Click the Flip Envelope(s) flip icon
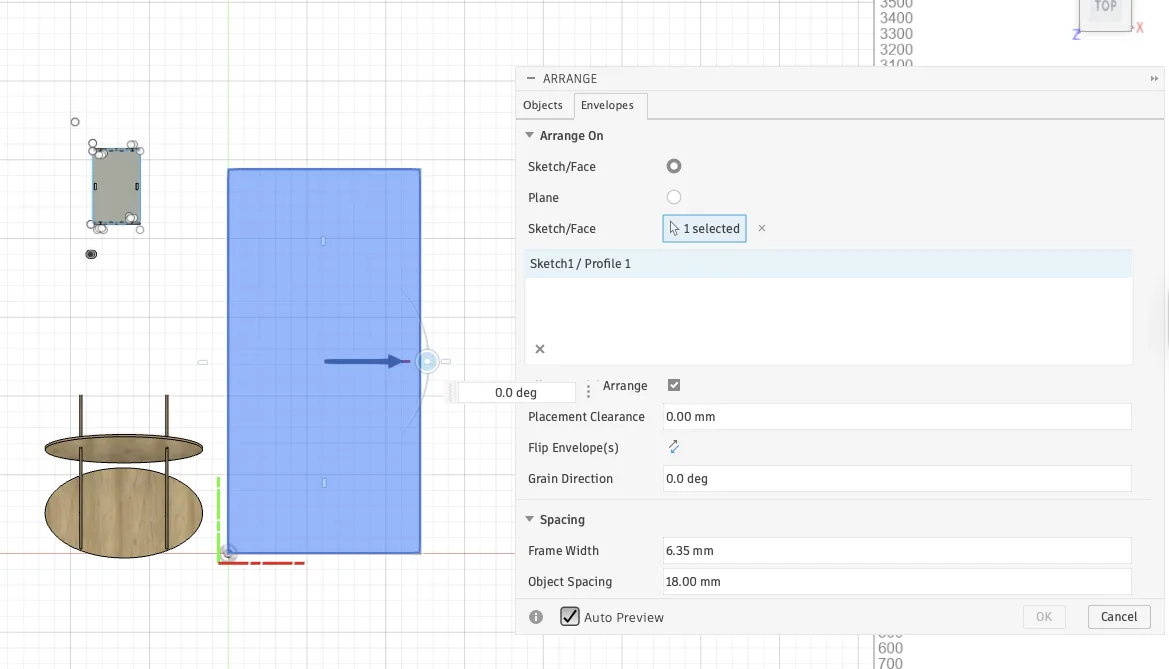Screen dimensions: 1169x669 [x=673, y=447]
